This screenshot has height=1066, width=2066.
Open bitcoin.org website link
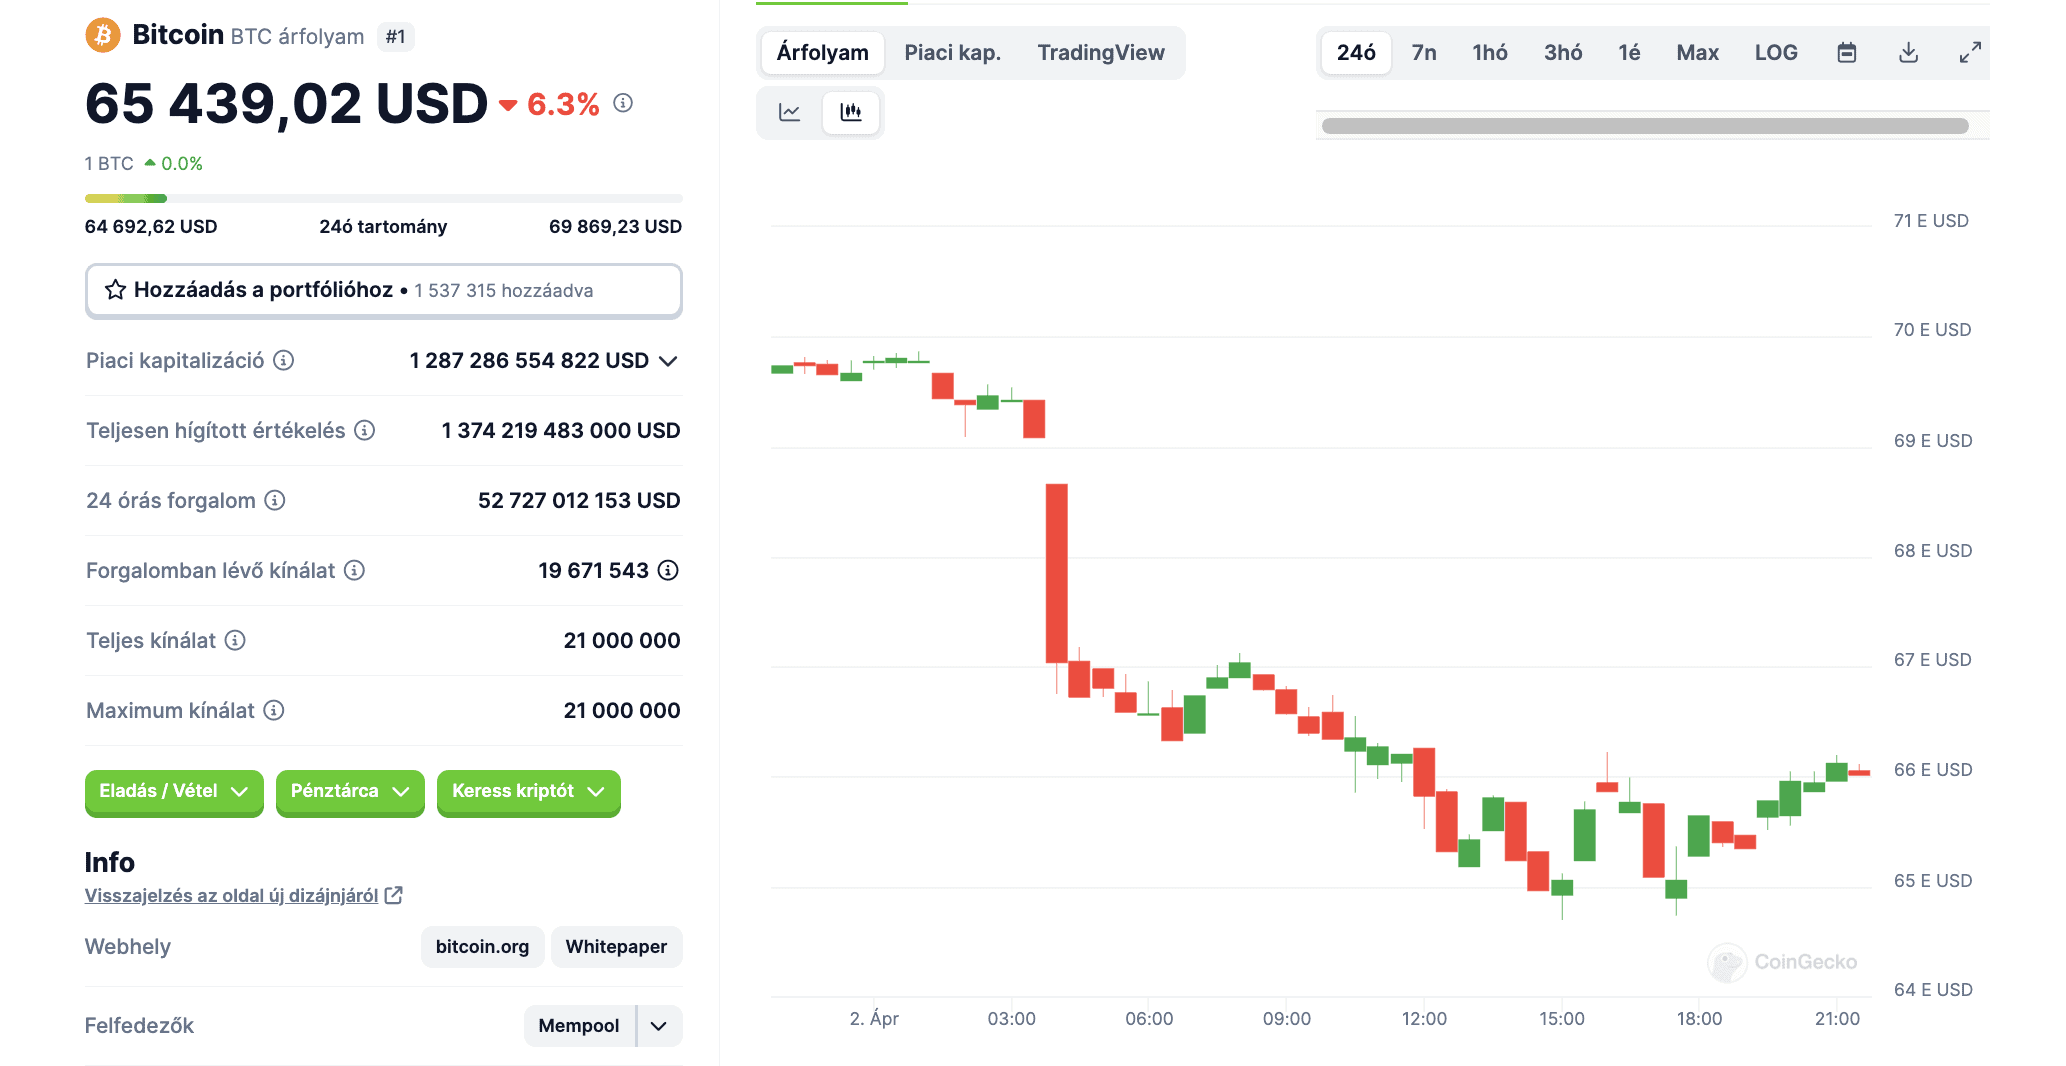point(482,947)
